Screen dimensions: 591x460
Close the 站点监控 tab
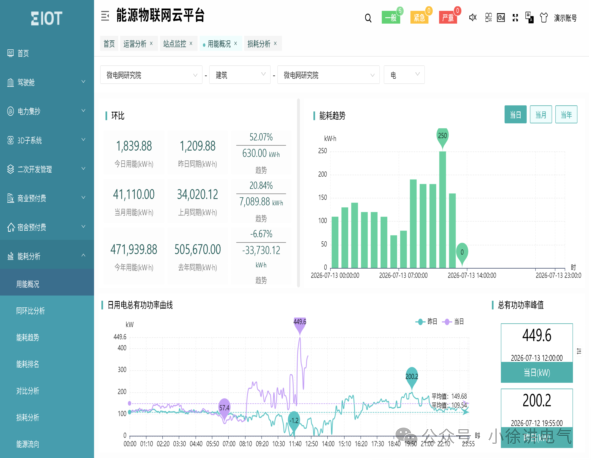coord(191,43)
